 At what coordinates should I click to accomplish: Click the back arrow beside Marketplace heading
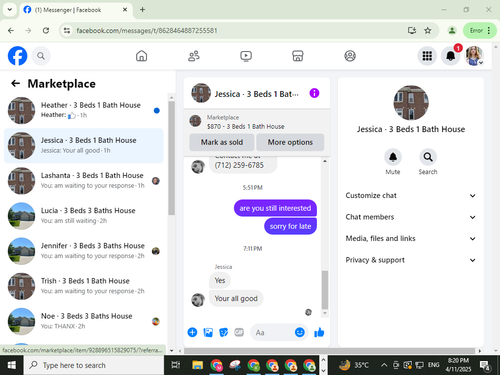(x=15, y=83)
